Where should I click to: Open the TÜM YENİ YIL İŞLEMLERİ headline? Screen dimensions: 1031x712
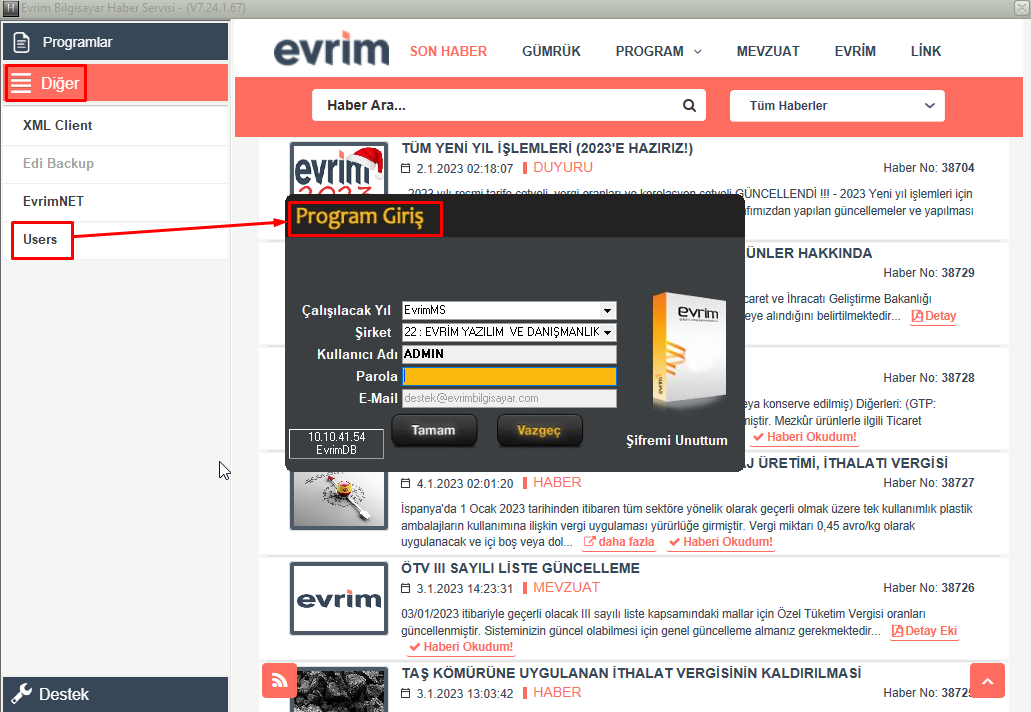tap(547, 148)
